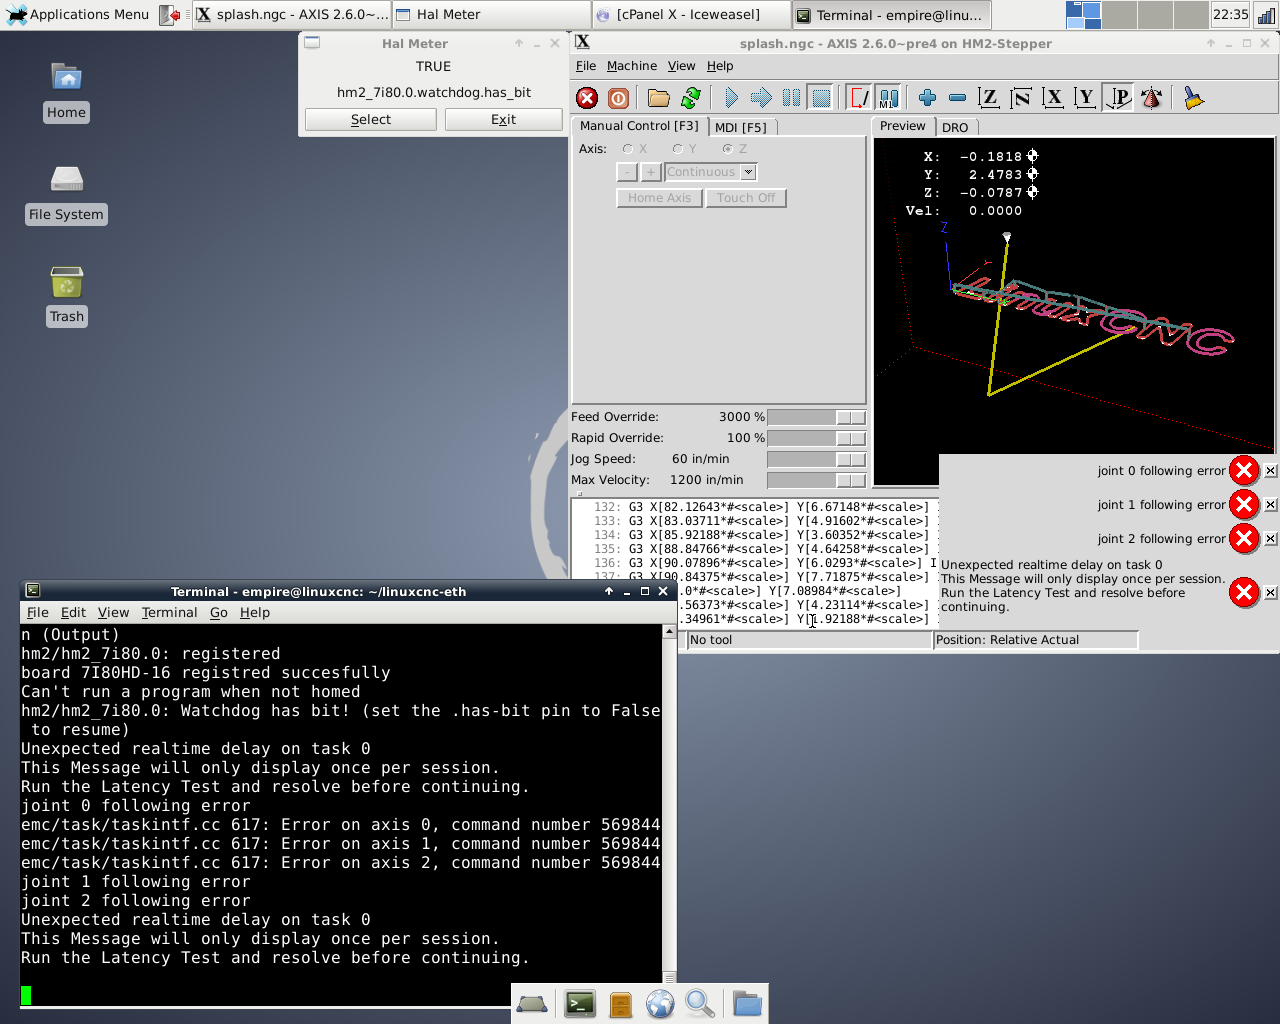The image size is (1280, 1024).
Task: Stop program execution with the square icon
Action: (821, 98)
